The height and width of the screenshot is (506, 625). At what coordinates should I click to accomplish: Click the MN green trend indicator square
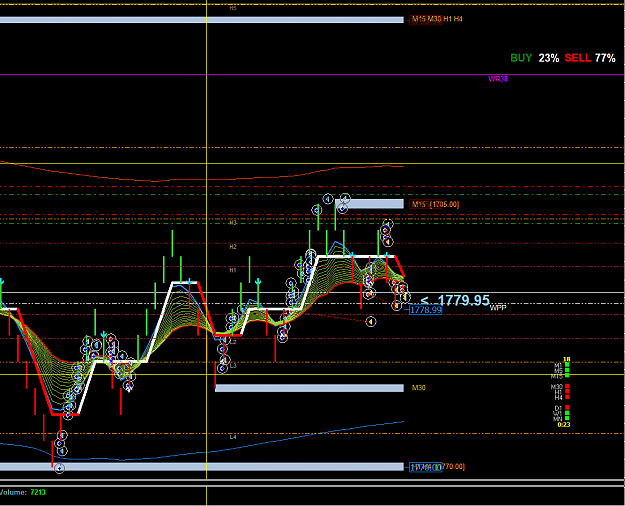[x=567, y=418]
